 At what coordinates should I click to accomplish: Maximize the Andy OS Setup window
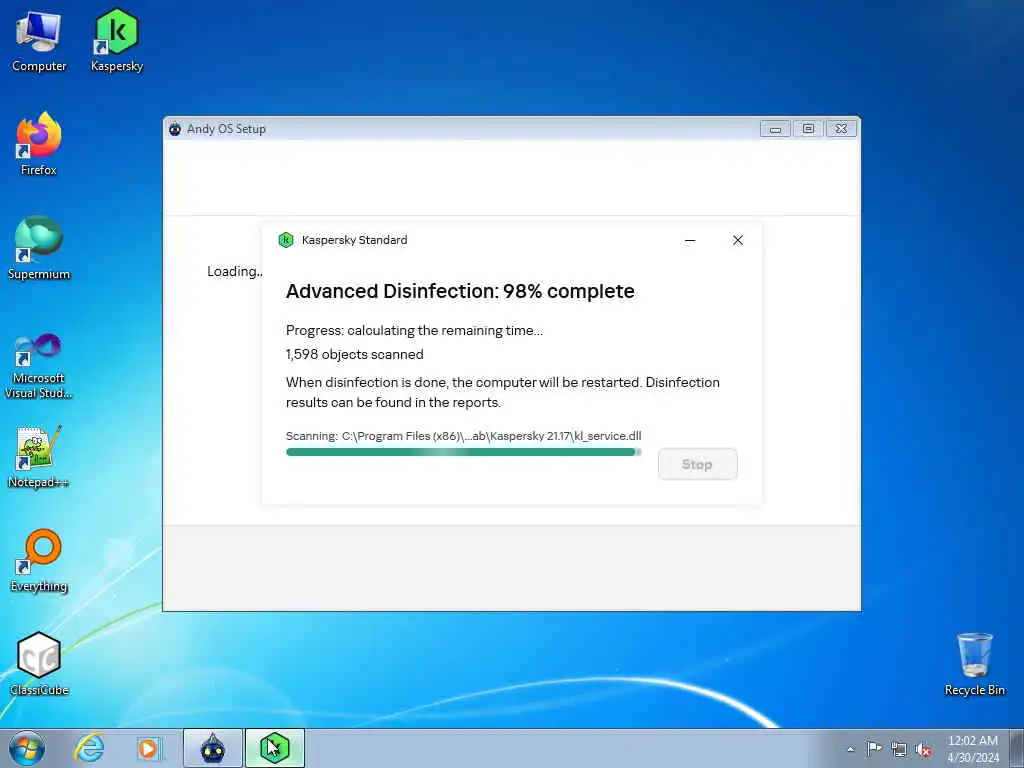(808, 129)
